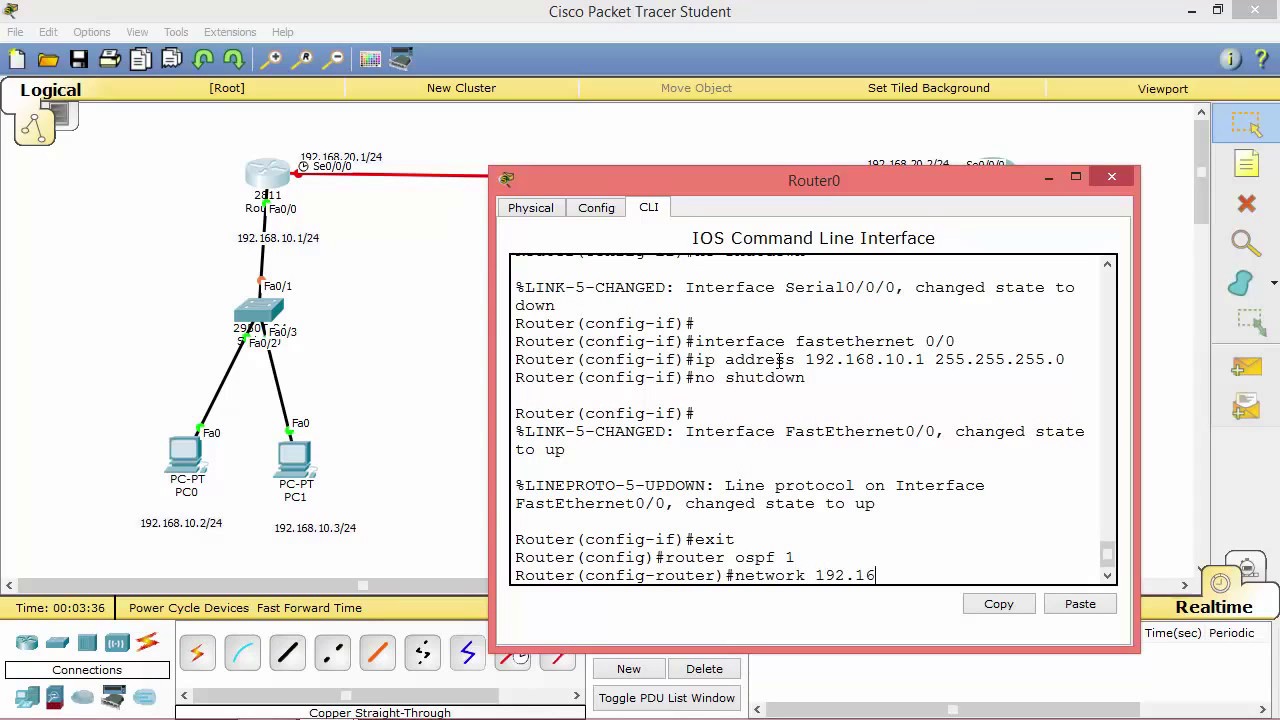Open the Tools menu

pyautogui.click(x=176, y=32)
